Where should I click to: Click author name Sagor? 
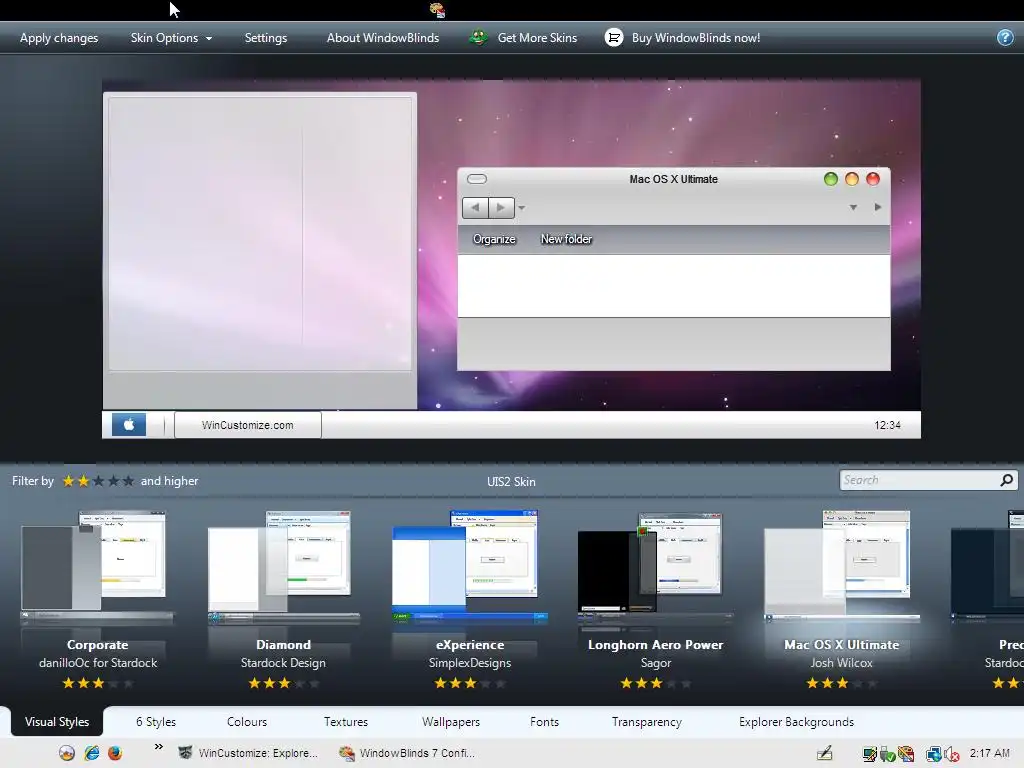point(656,663)
